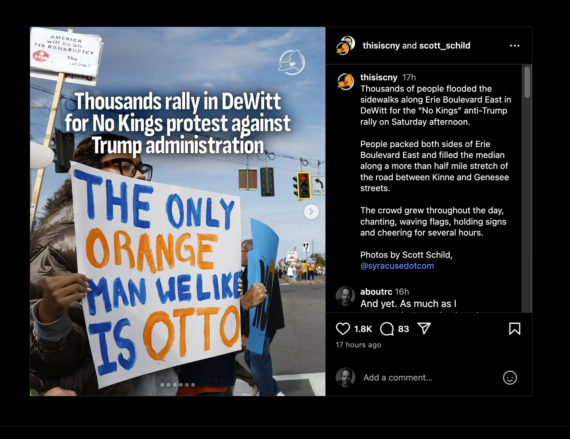Image resolution: width=570 pixels, height=439 pixels.
Task: Focus the Add a comment field
Action: pyautogui.click(x=429, y=378)
